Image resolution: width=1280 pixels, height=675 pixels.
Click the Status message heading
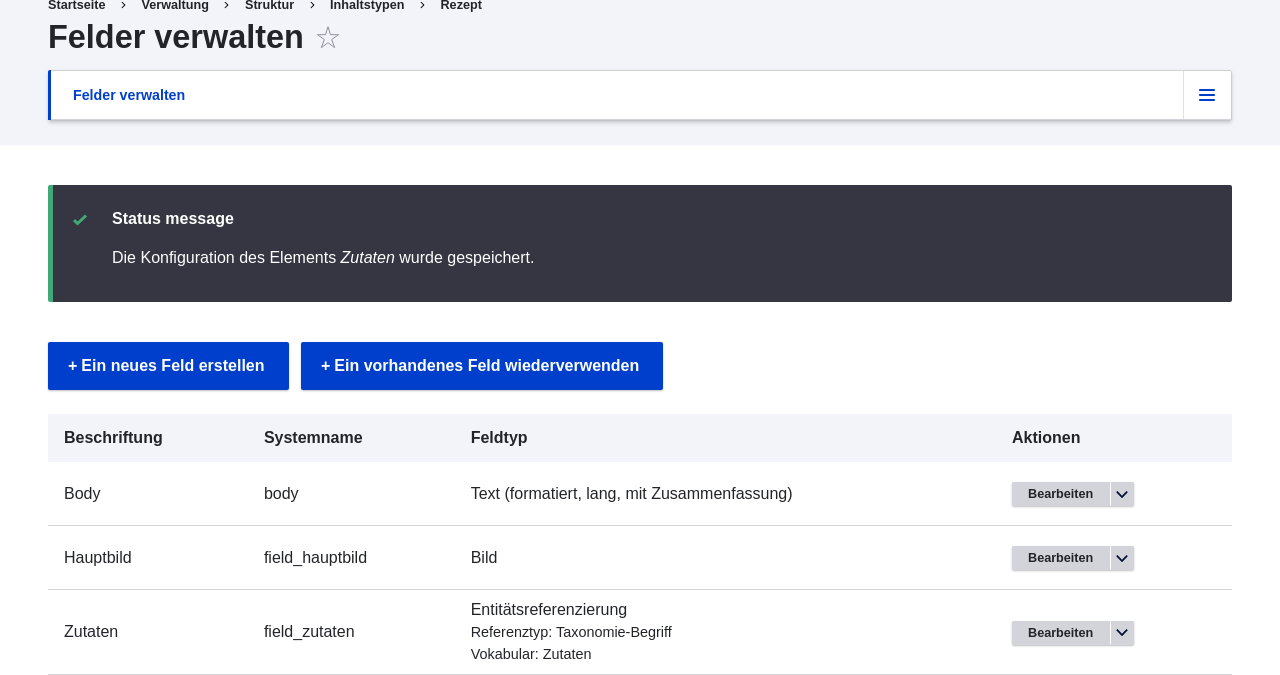tap(173, 219)
